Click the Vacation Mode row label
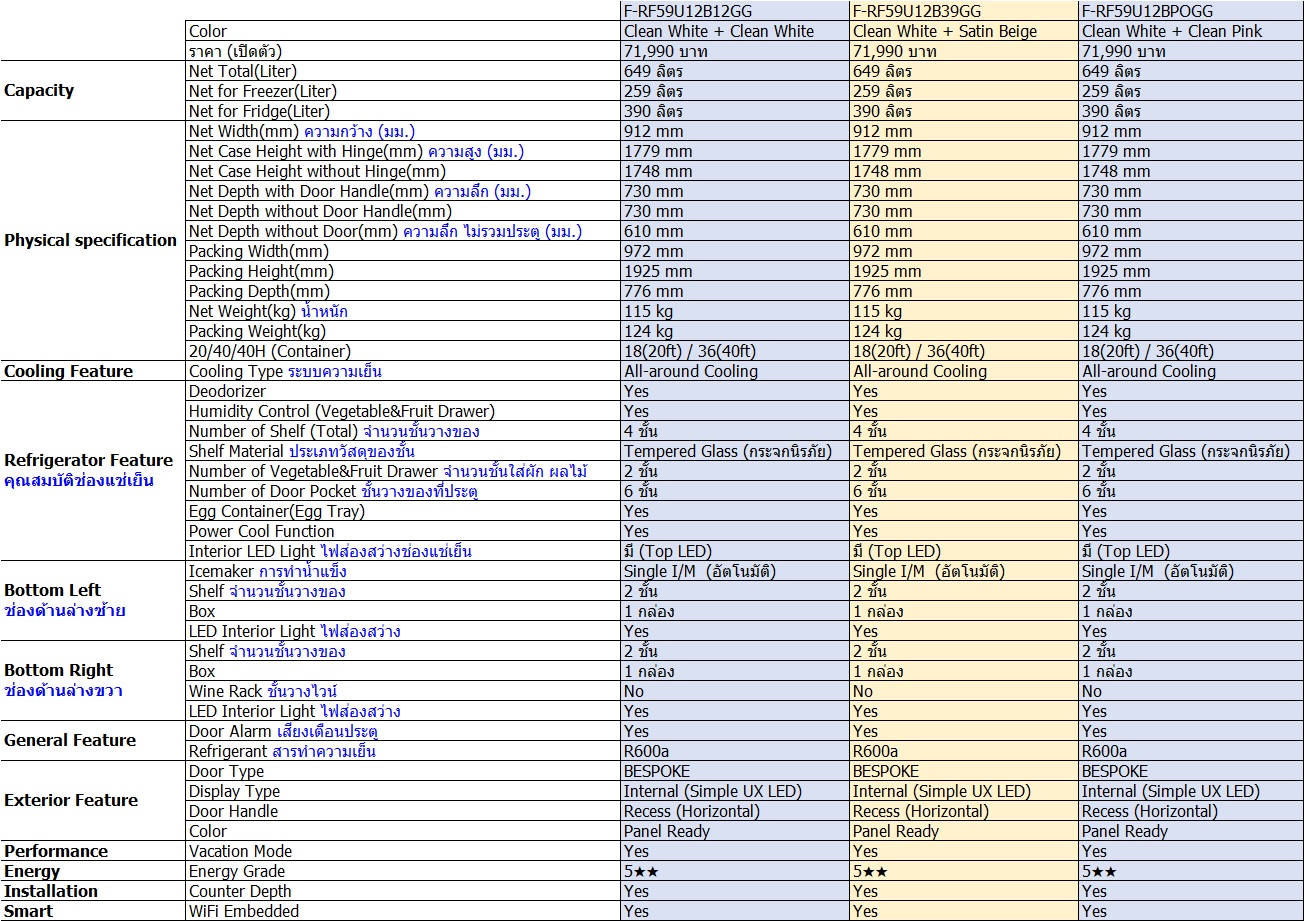Image resolution: width=1304 pixels, height=921 pixels. point(240,851)
